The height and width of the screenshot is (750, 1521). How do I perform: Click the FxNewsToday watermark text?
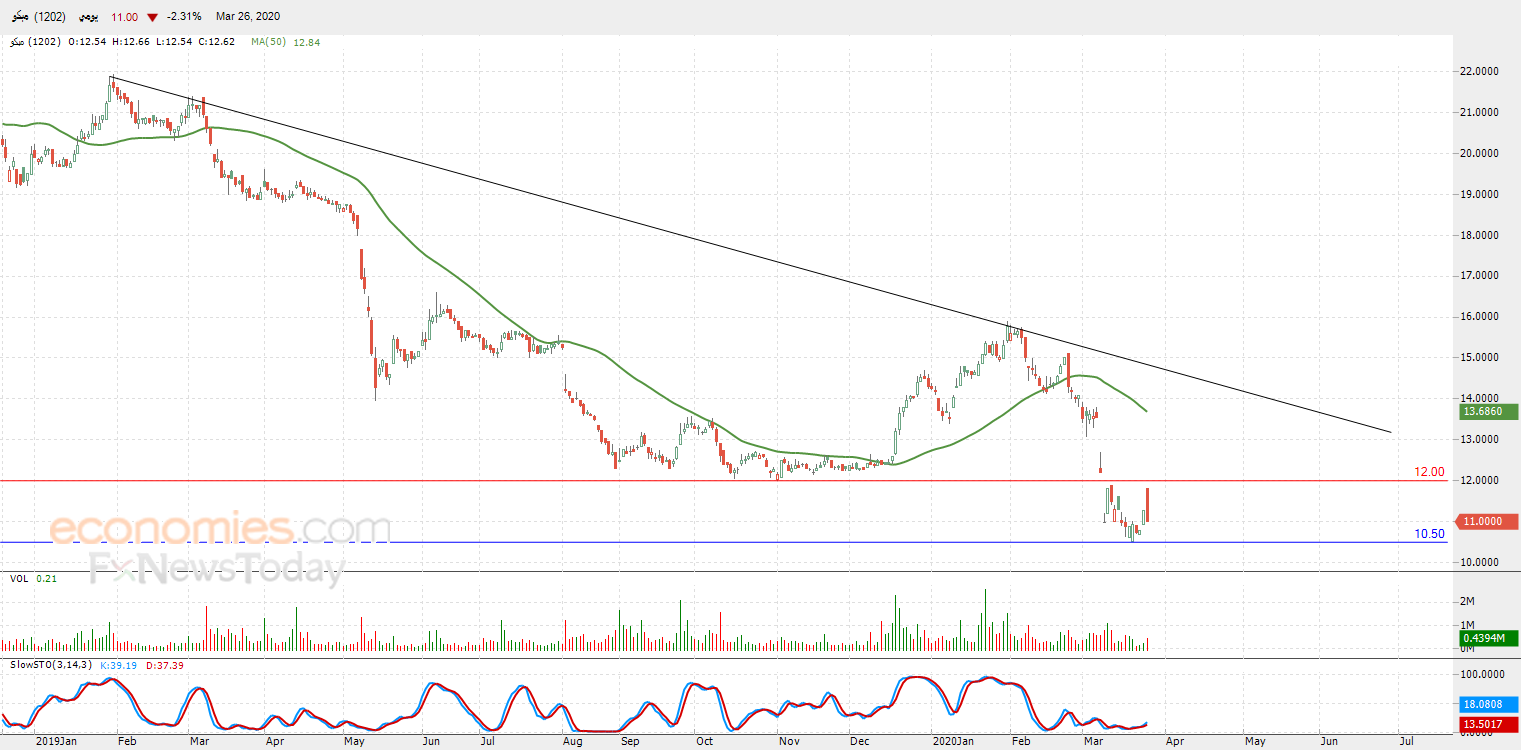click(216, 569)
